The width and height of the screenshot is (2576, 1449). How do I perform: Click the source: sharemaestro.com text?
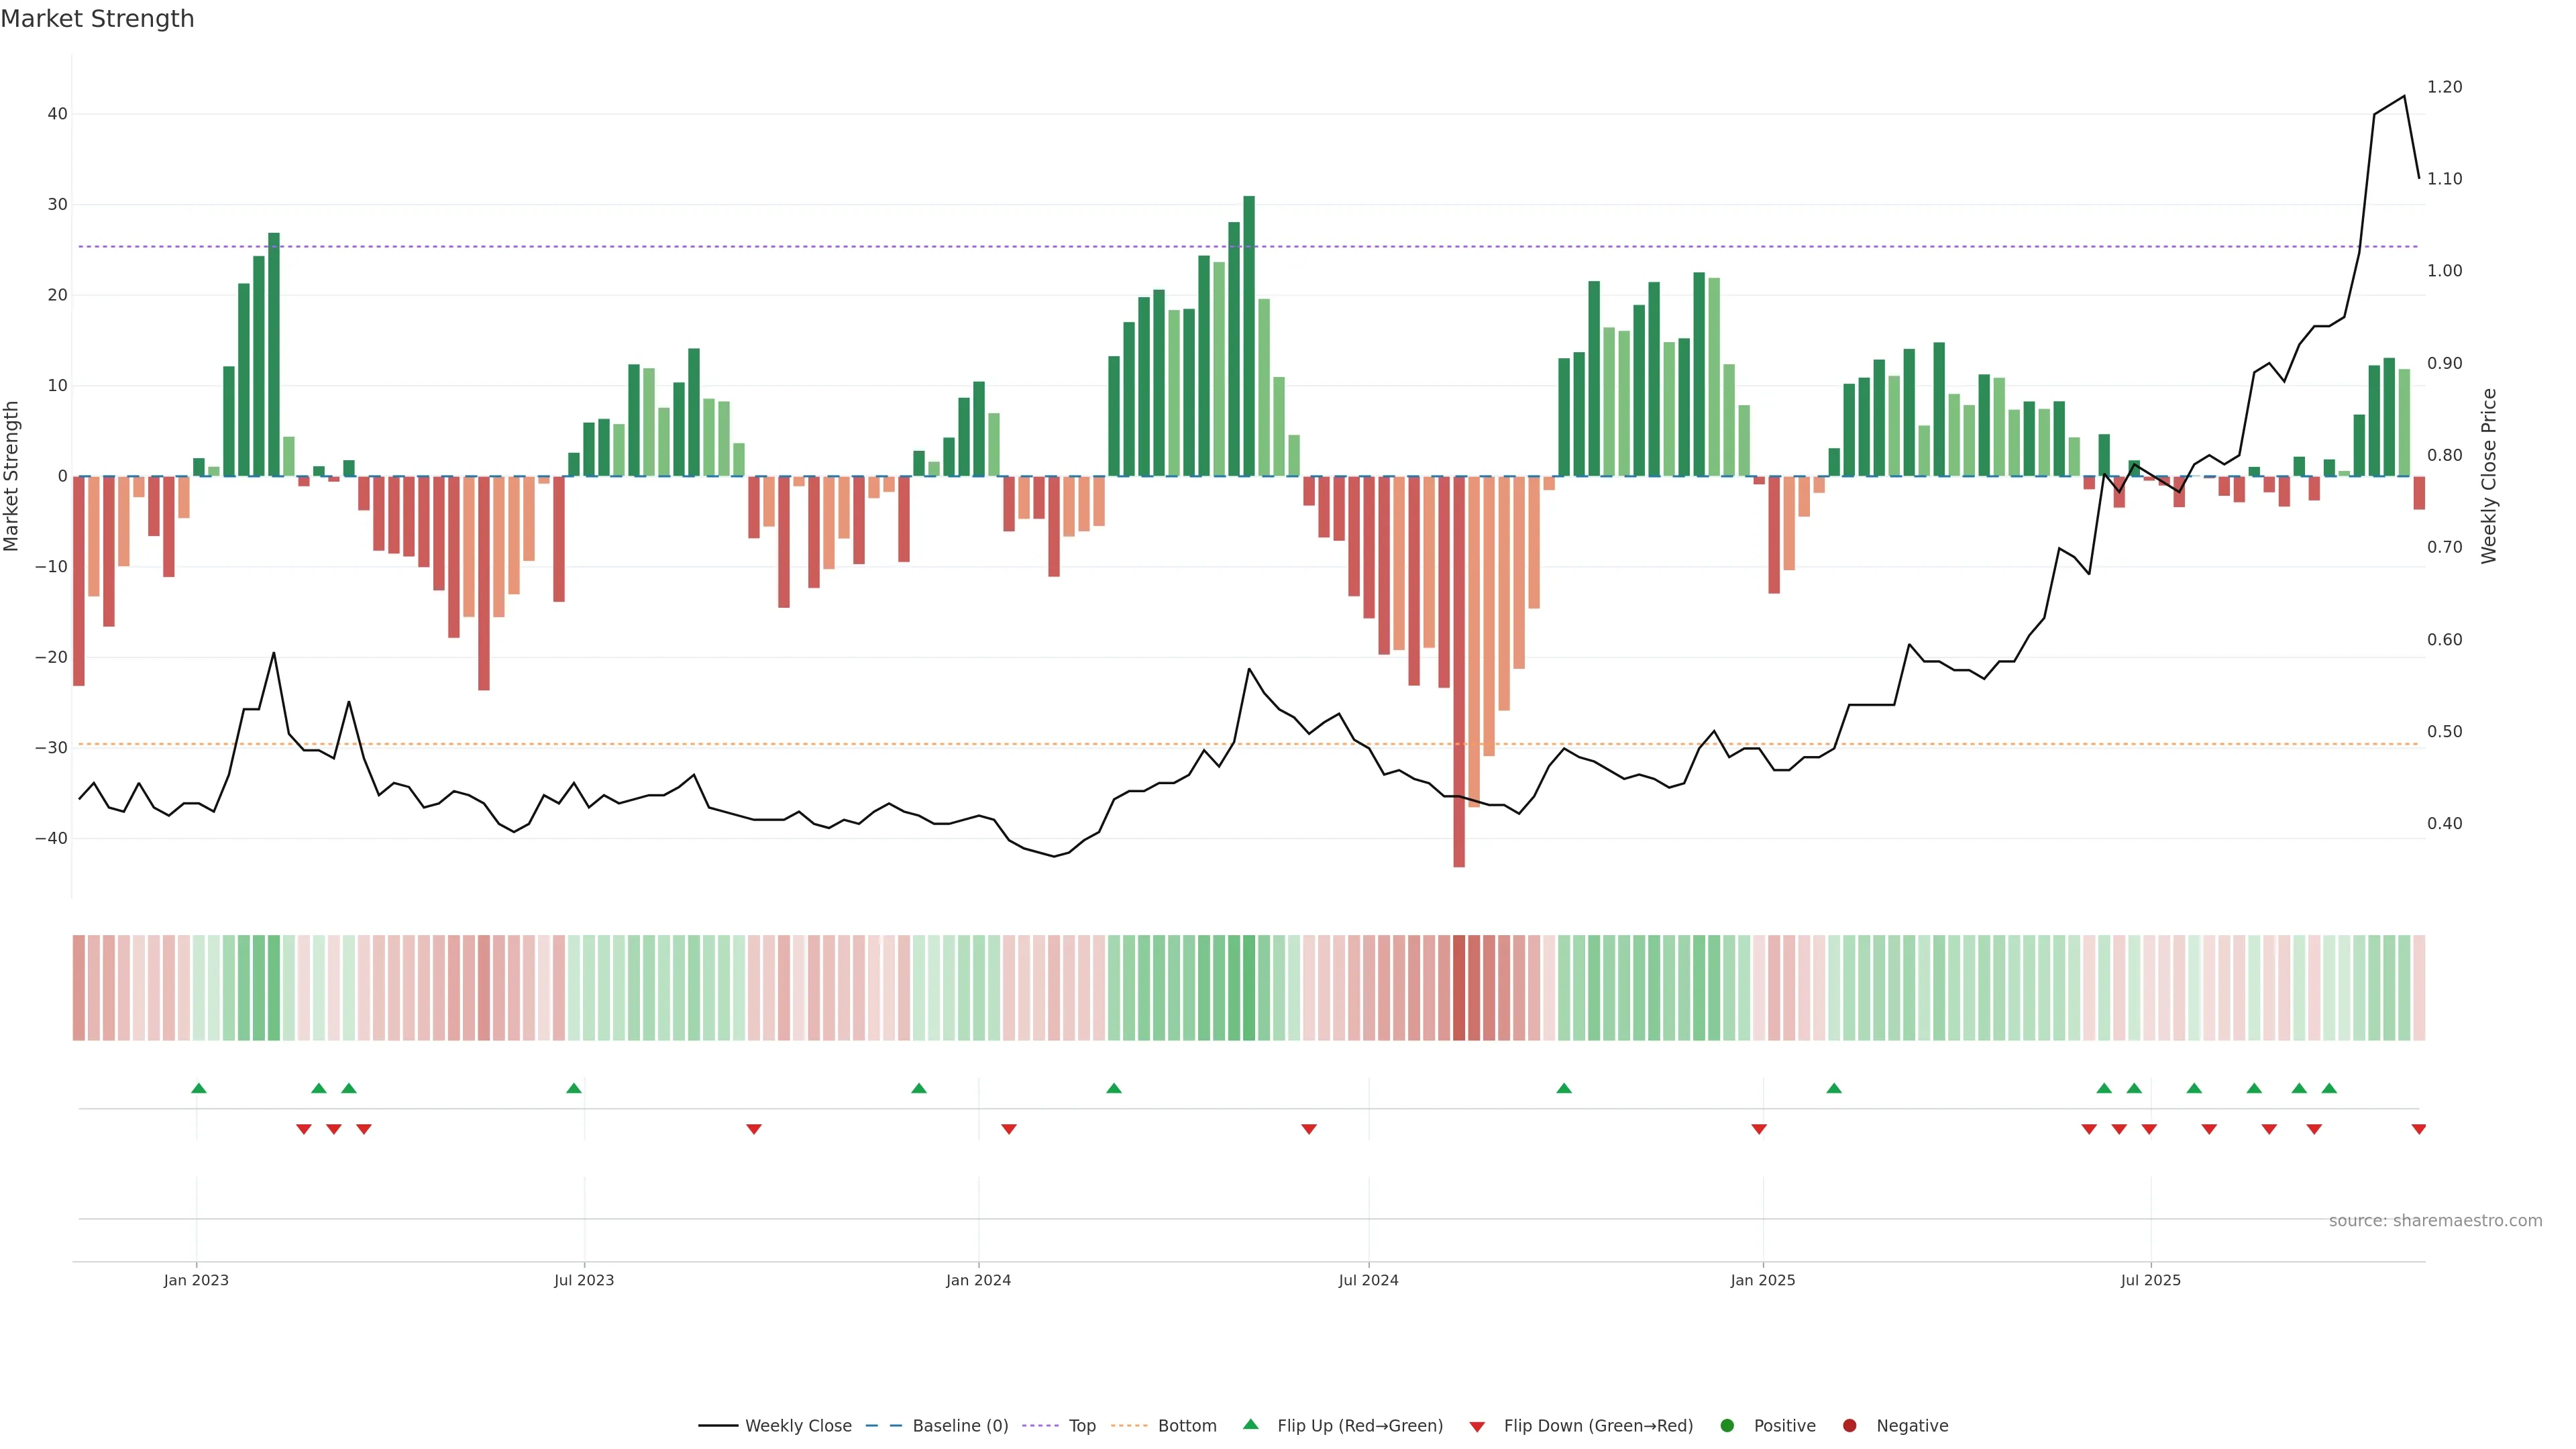point(2435,1221)
